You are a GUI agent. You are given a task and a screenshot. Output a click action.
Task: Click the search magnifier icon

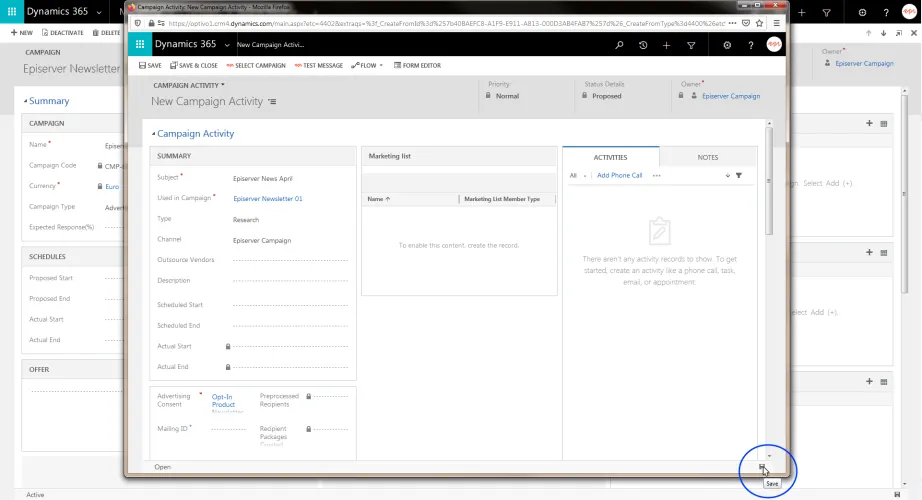(619, 45)
